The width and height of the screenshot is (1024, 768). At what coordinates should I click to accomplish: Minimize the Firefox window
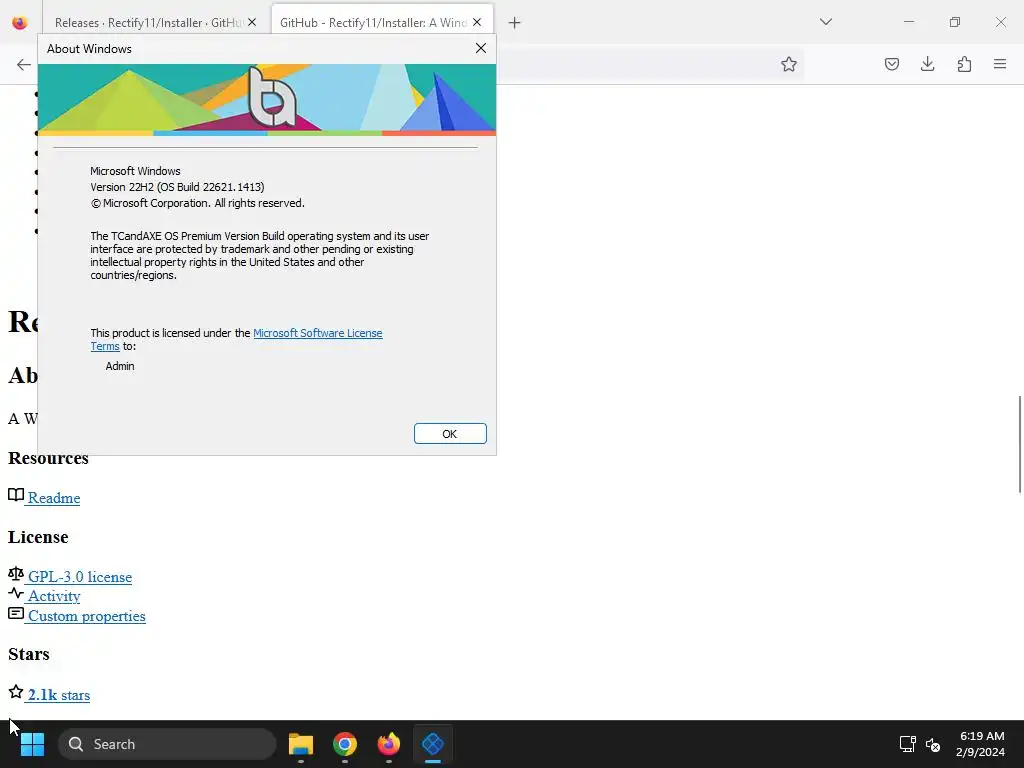(x=908, y=22)
